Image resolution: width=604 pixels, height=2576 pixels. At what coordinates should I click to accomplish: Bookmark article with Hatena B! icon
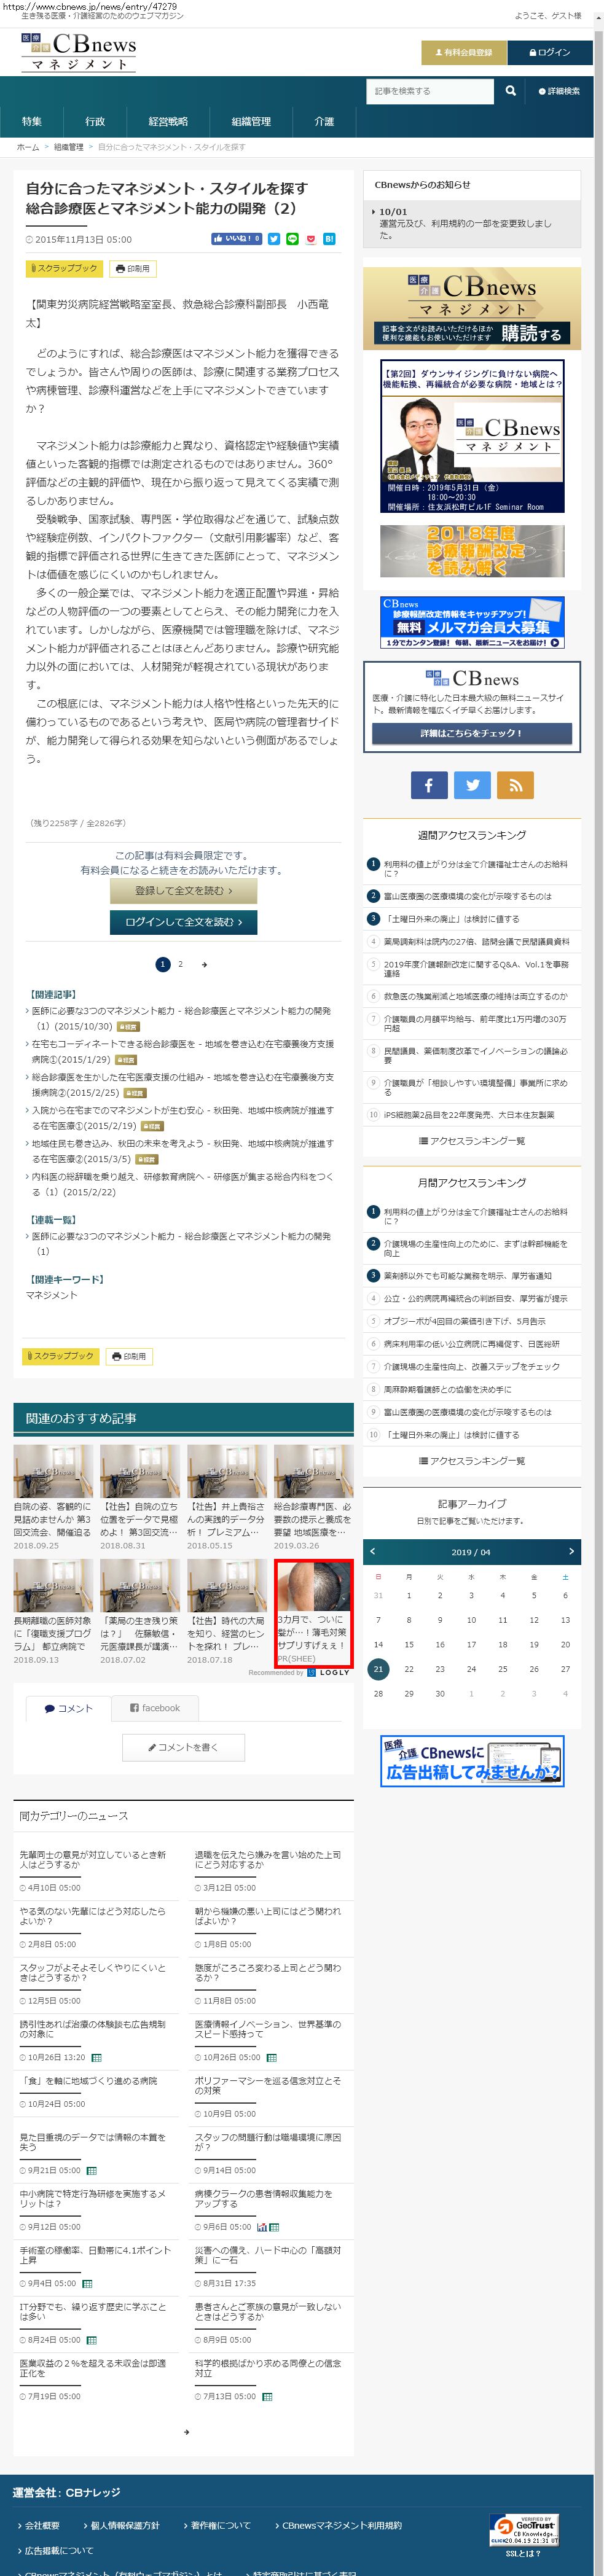click(329, 239)
